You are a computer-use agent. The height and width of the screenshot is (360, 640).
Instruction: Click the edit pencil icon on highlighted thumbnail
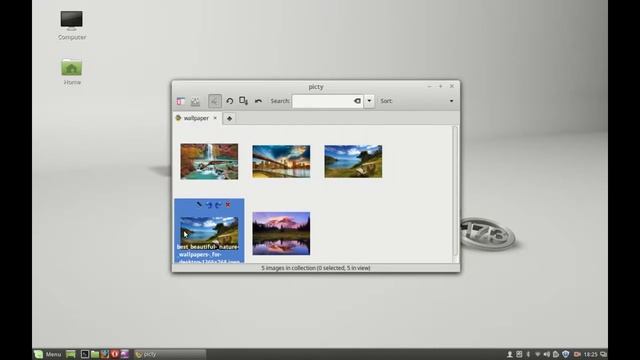pos(199,204)
